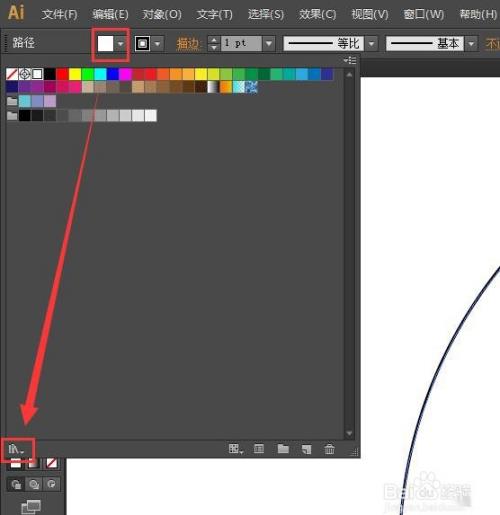The width and height of the screenshot is (500, 515).
Task: Click the 1 pt stroke weight field
Action: (x=241, y=43)
